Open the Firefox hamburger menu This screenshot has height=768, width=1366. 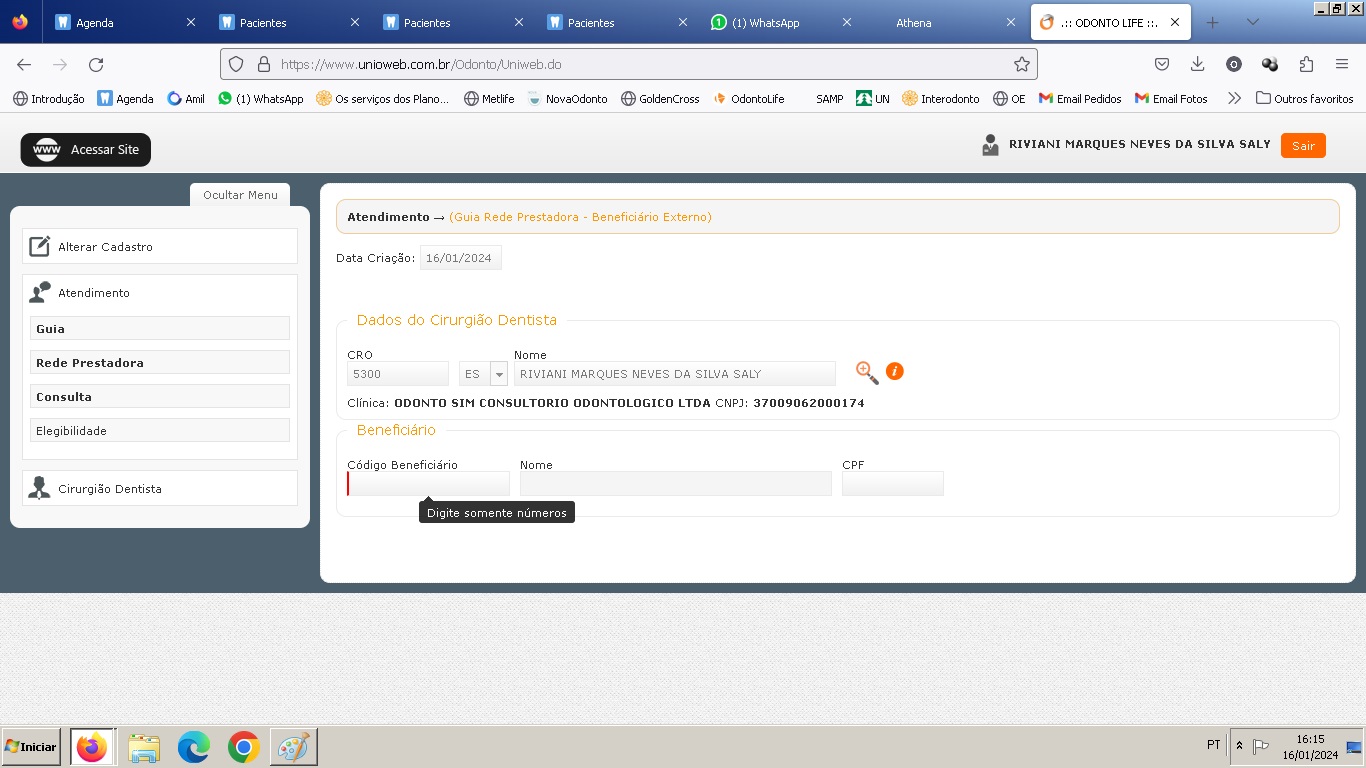point(1342,64)
